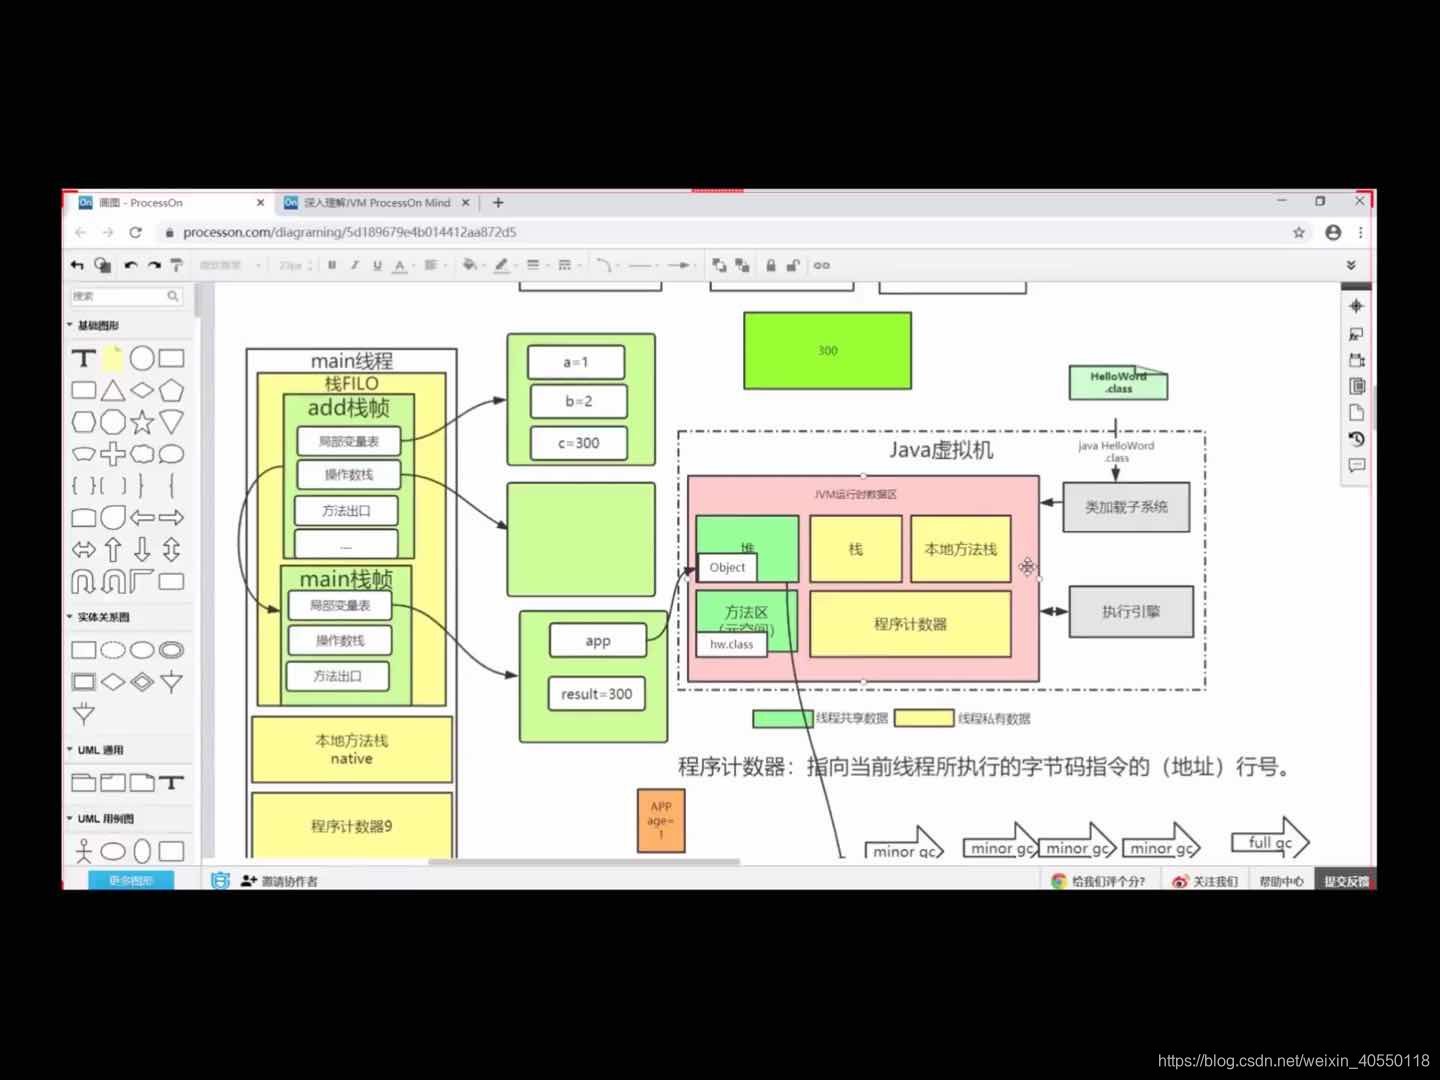Click 邀请协作者 invite collaborators

coord(279,881)
